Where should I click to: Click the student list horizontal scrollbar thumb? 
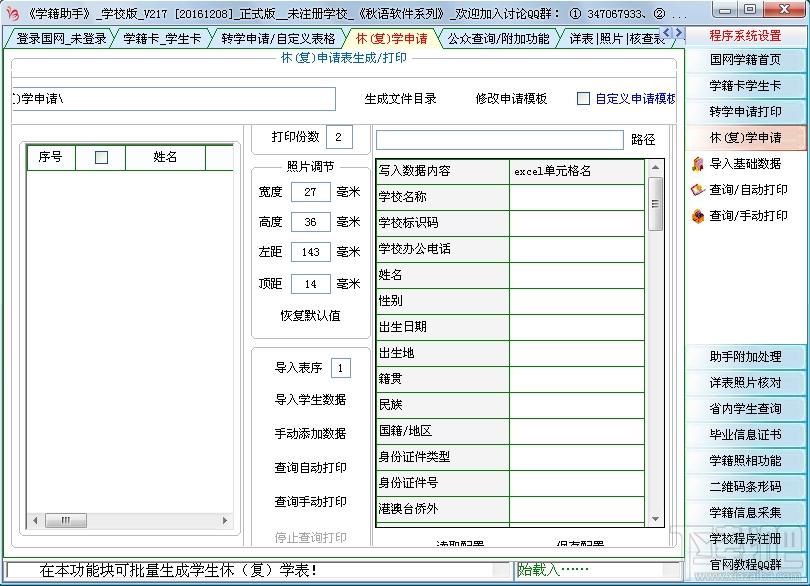coord(66,520)
